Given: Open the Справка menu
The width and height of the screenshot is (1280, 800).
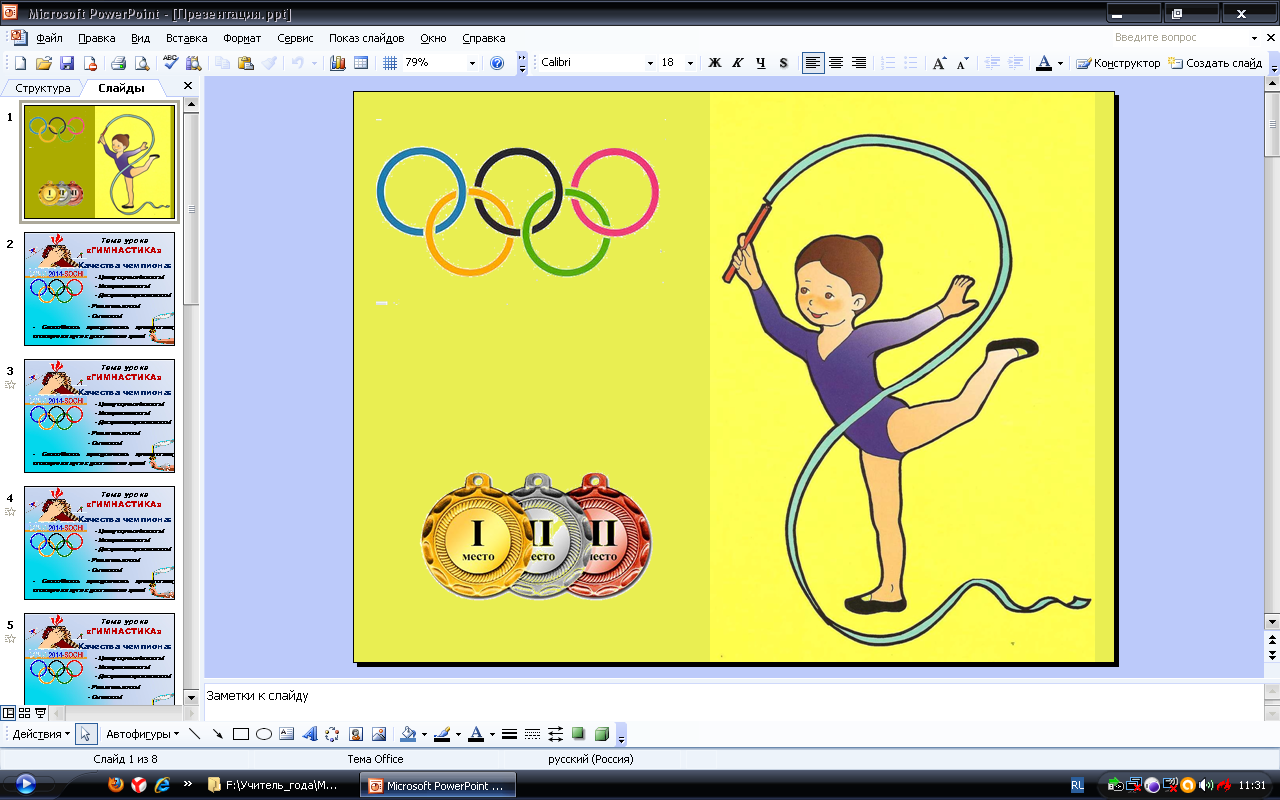Looking at the screenshot, I should click(484, 38).
